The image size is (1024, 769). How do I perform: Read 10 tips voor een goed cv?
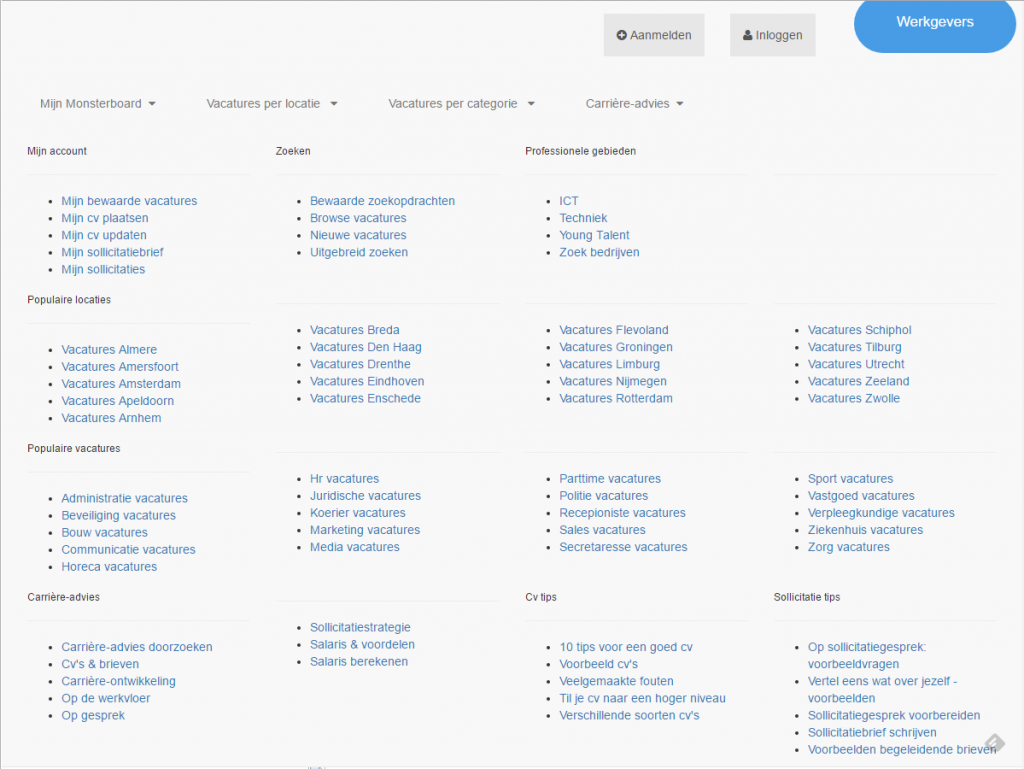click(626, 647)
